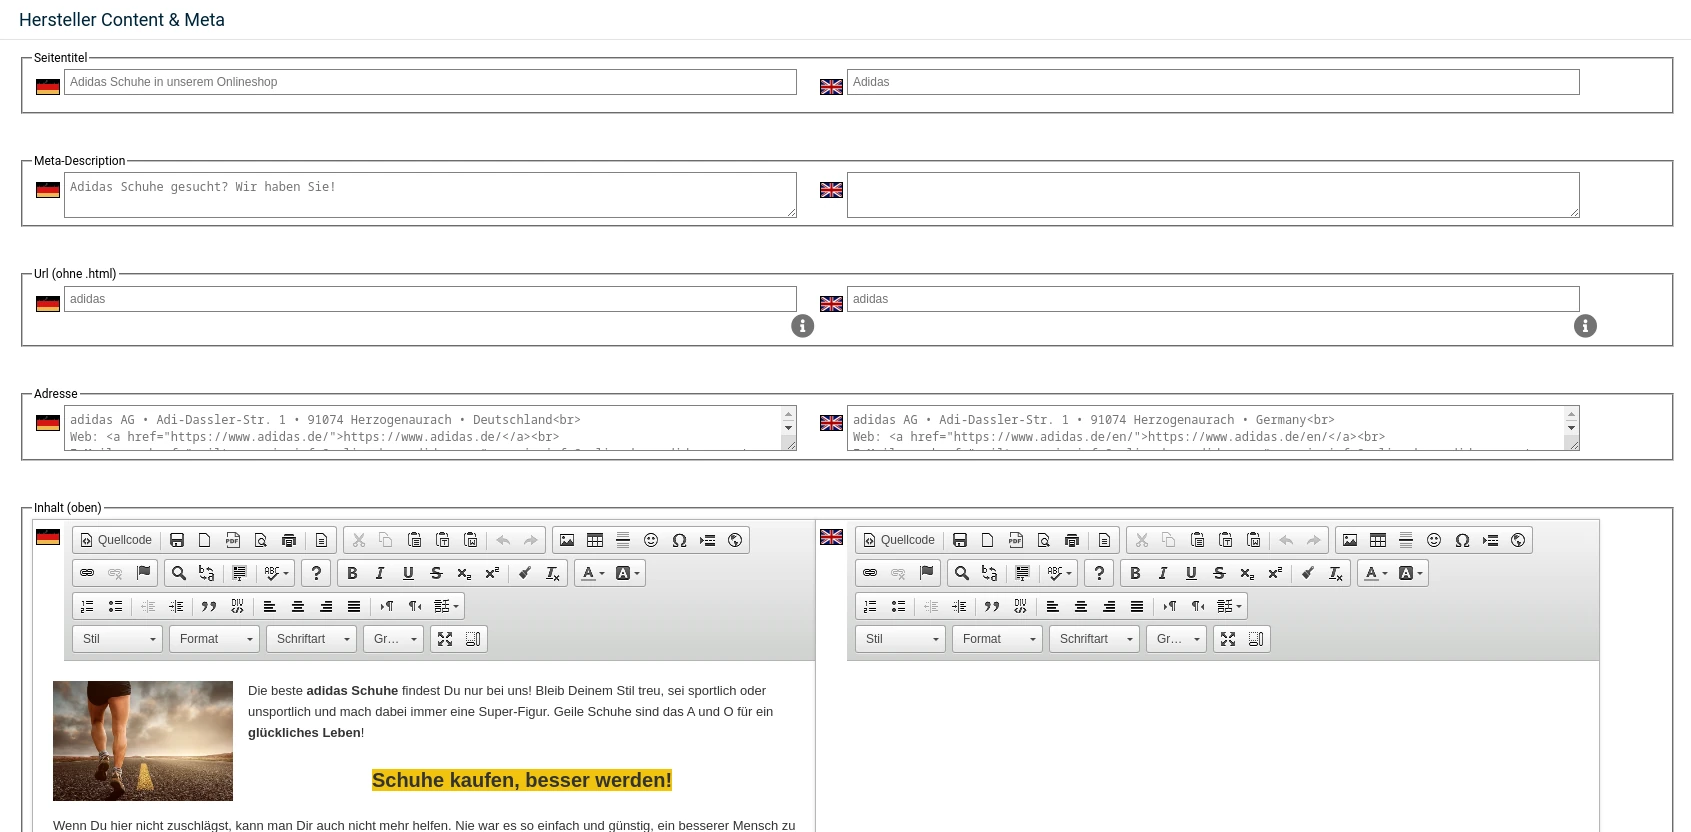Click Print icon in German editor
1691x832 pixels.
coord(289,540)
